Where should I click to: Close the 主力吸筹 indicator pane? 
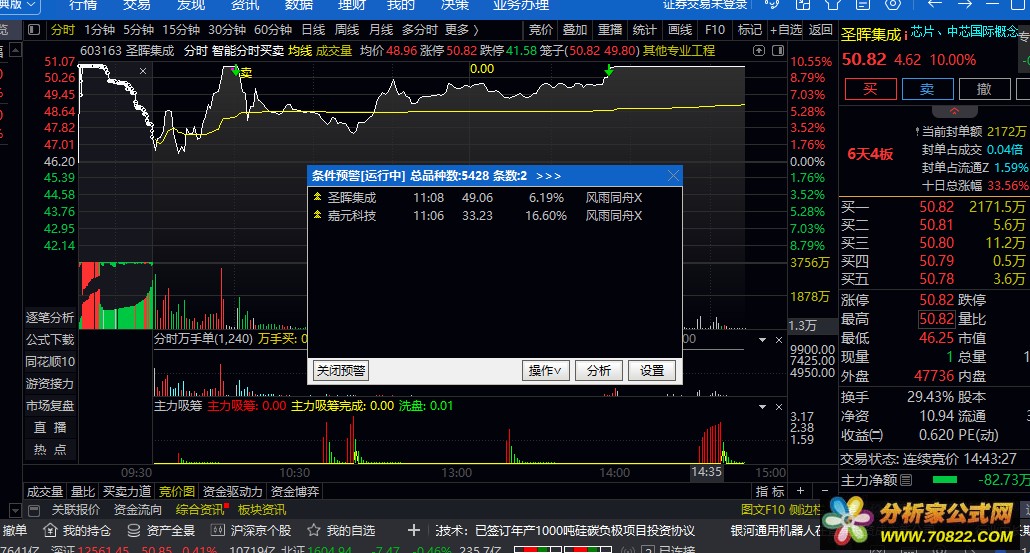coord(778,407)
